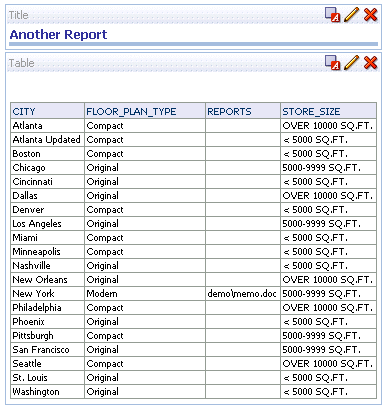Click the STORE_SIZE column header
Screen dimensions: 391x415
[x=329, y=111]
